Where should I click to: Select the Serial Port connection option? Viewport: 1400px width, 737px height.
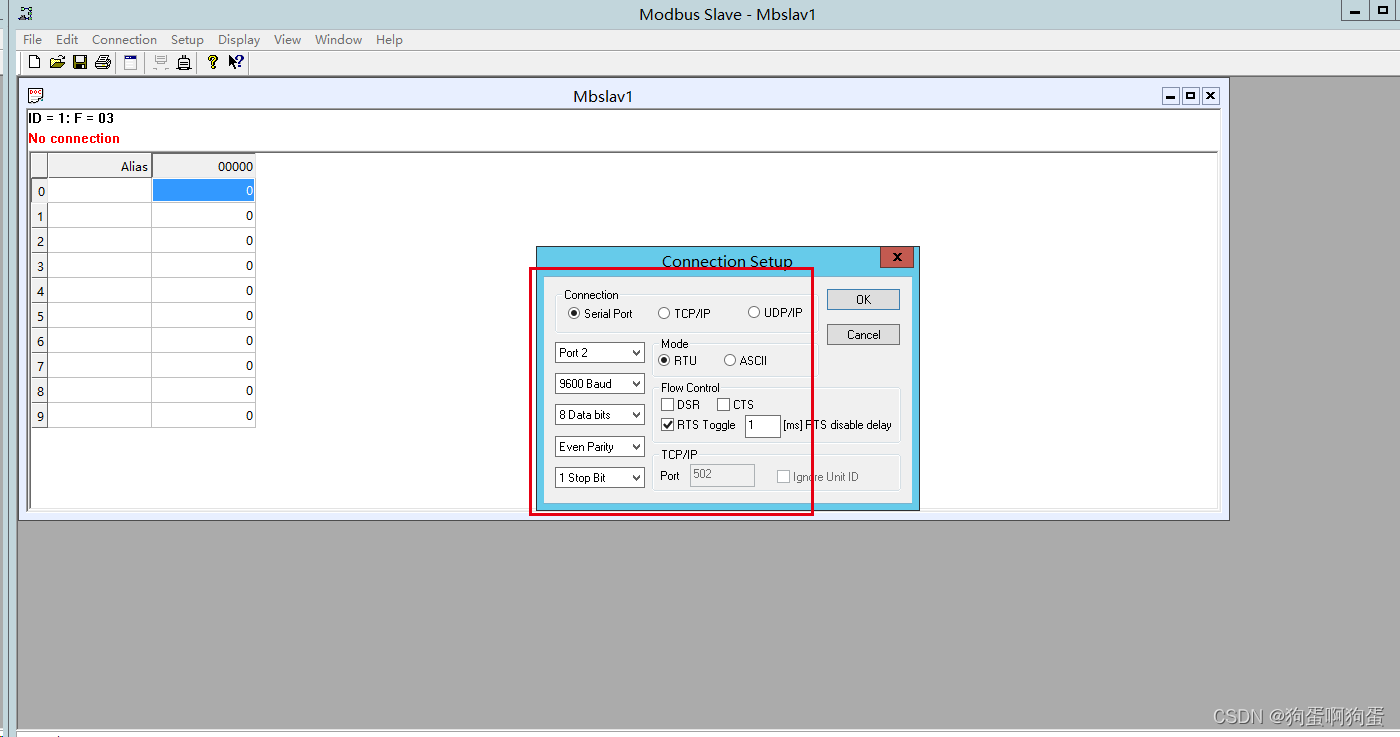click(x=575, y=313)
